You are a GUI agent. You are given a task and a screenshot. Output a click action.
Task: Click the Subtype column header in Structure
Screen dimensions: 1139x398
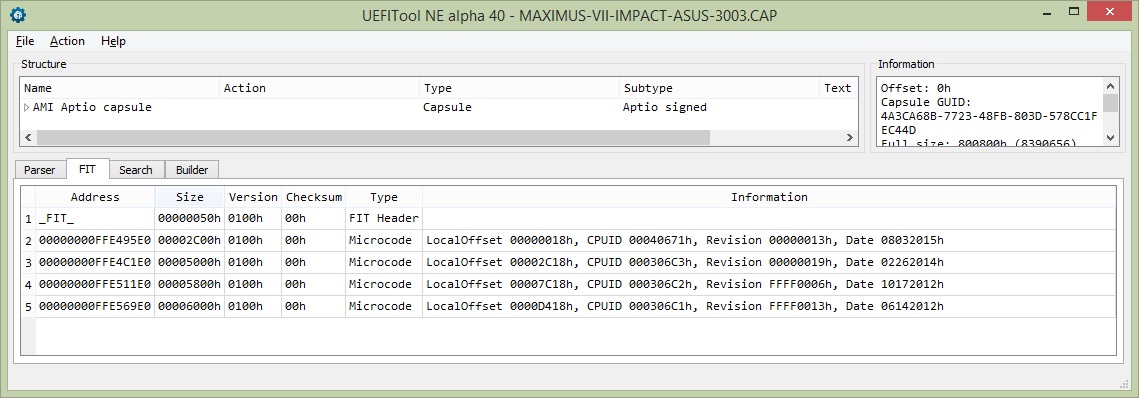coord(718,88)
